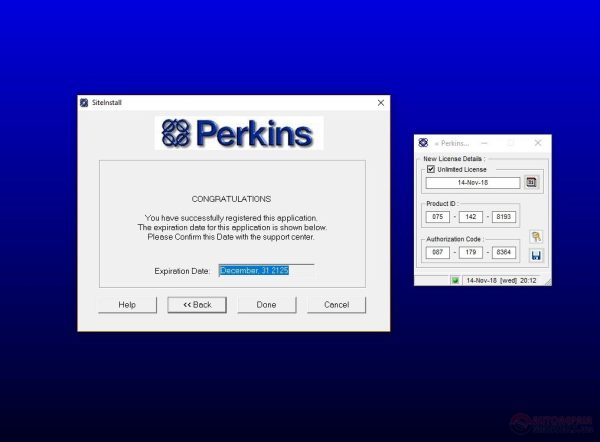Screen dimensions: 600x442
Task: Click the CONGRATULATIONS heading text
Action: pos(231,199)
